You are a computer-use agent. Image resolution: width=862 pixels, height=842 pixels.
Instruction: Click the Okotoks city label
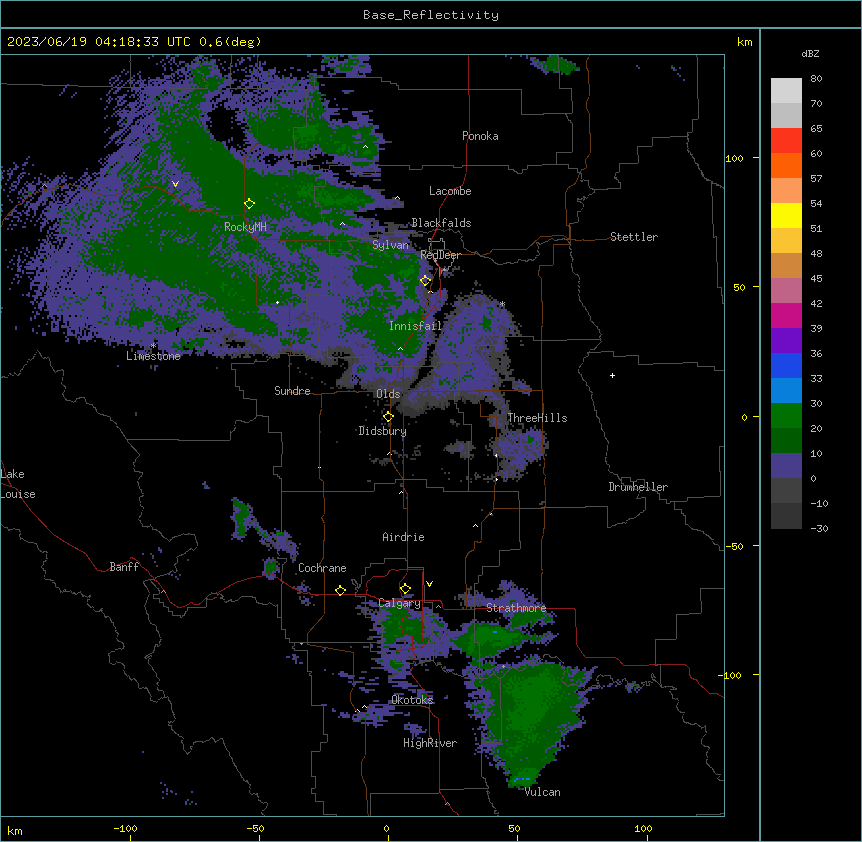point(412,700)
